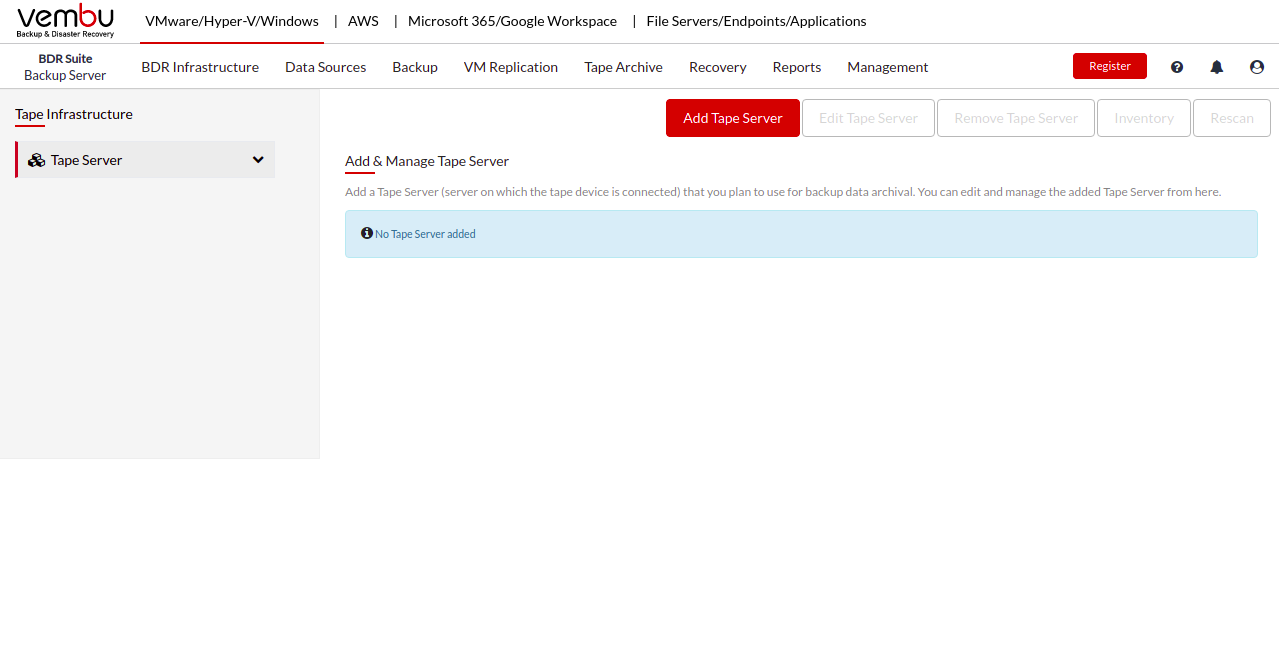Open the Reports menu
This screenshot has height=657, width=1279.
tap(797, 67)
